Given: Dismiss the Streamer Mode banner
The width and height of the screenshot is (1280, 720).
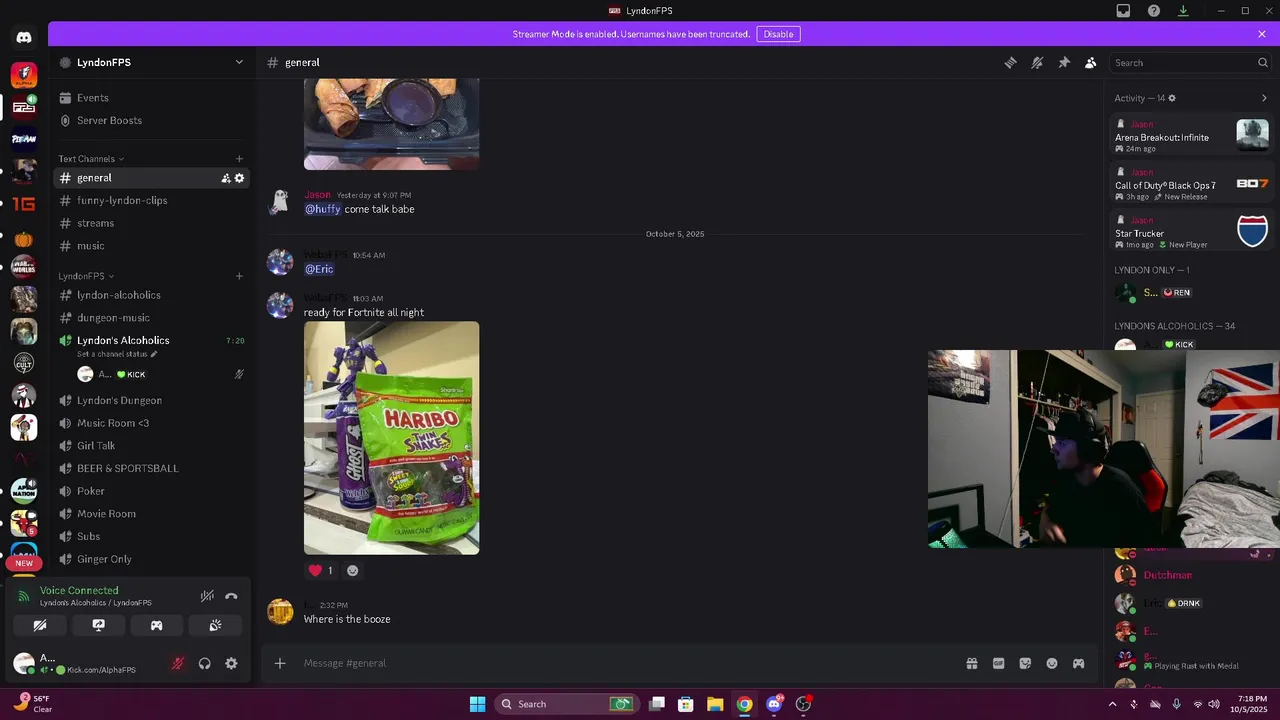Looking at the screenshot, I should [x=1262, y=34].
